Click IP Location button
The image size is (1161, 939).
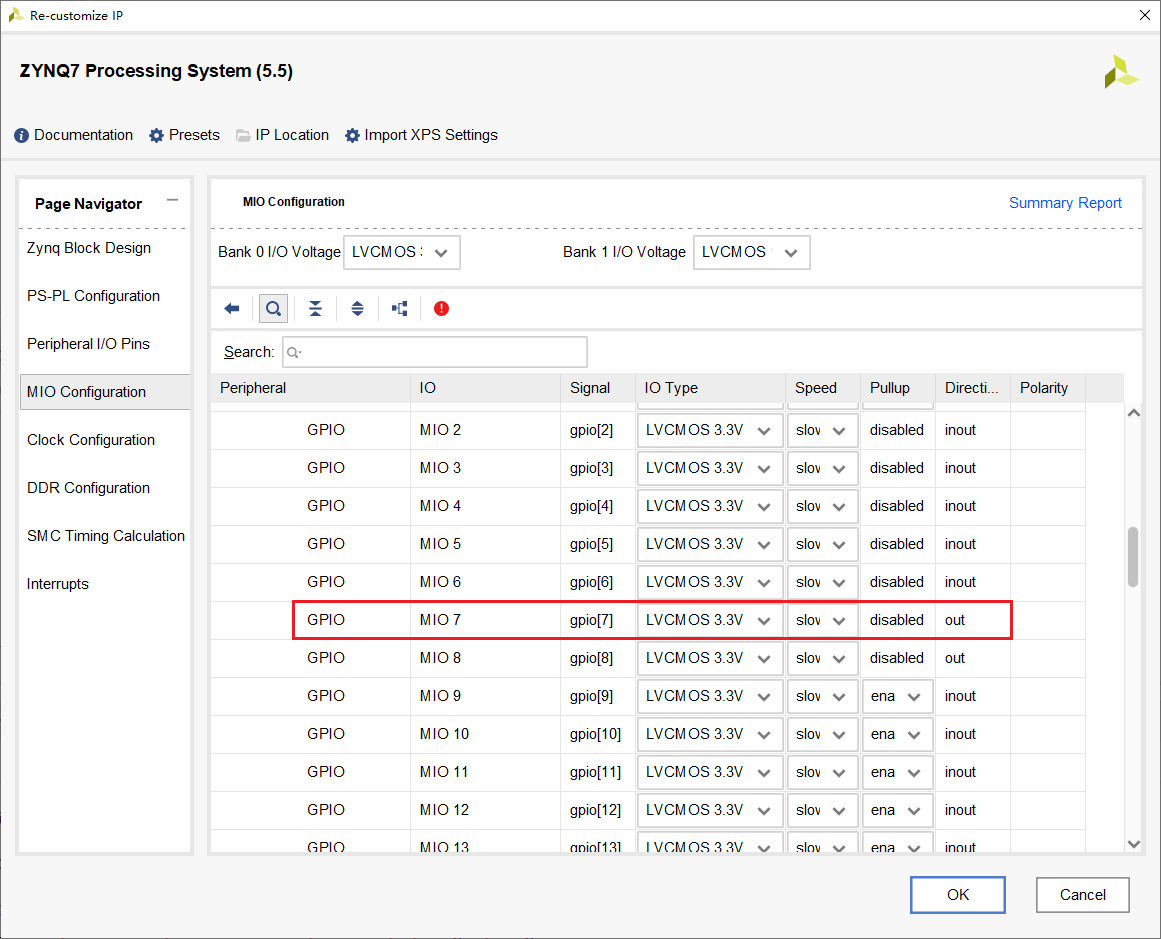click(292, 136)
